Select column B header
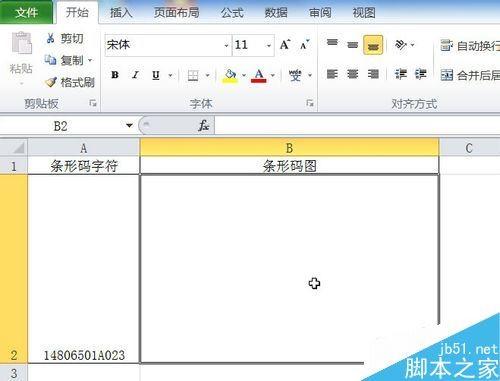The image size is (500, 381). coord(289,148)
